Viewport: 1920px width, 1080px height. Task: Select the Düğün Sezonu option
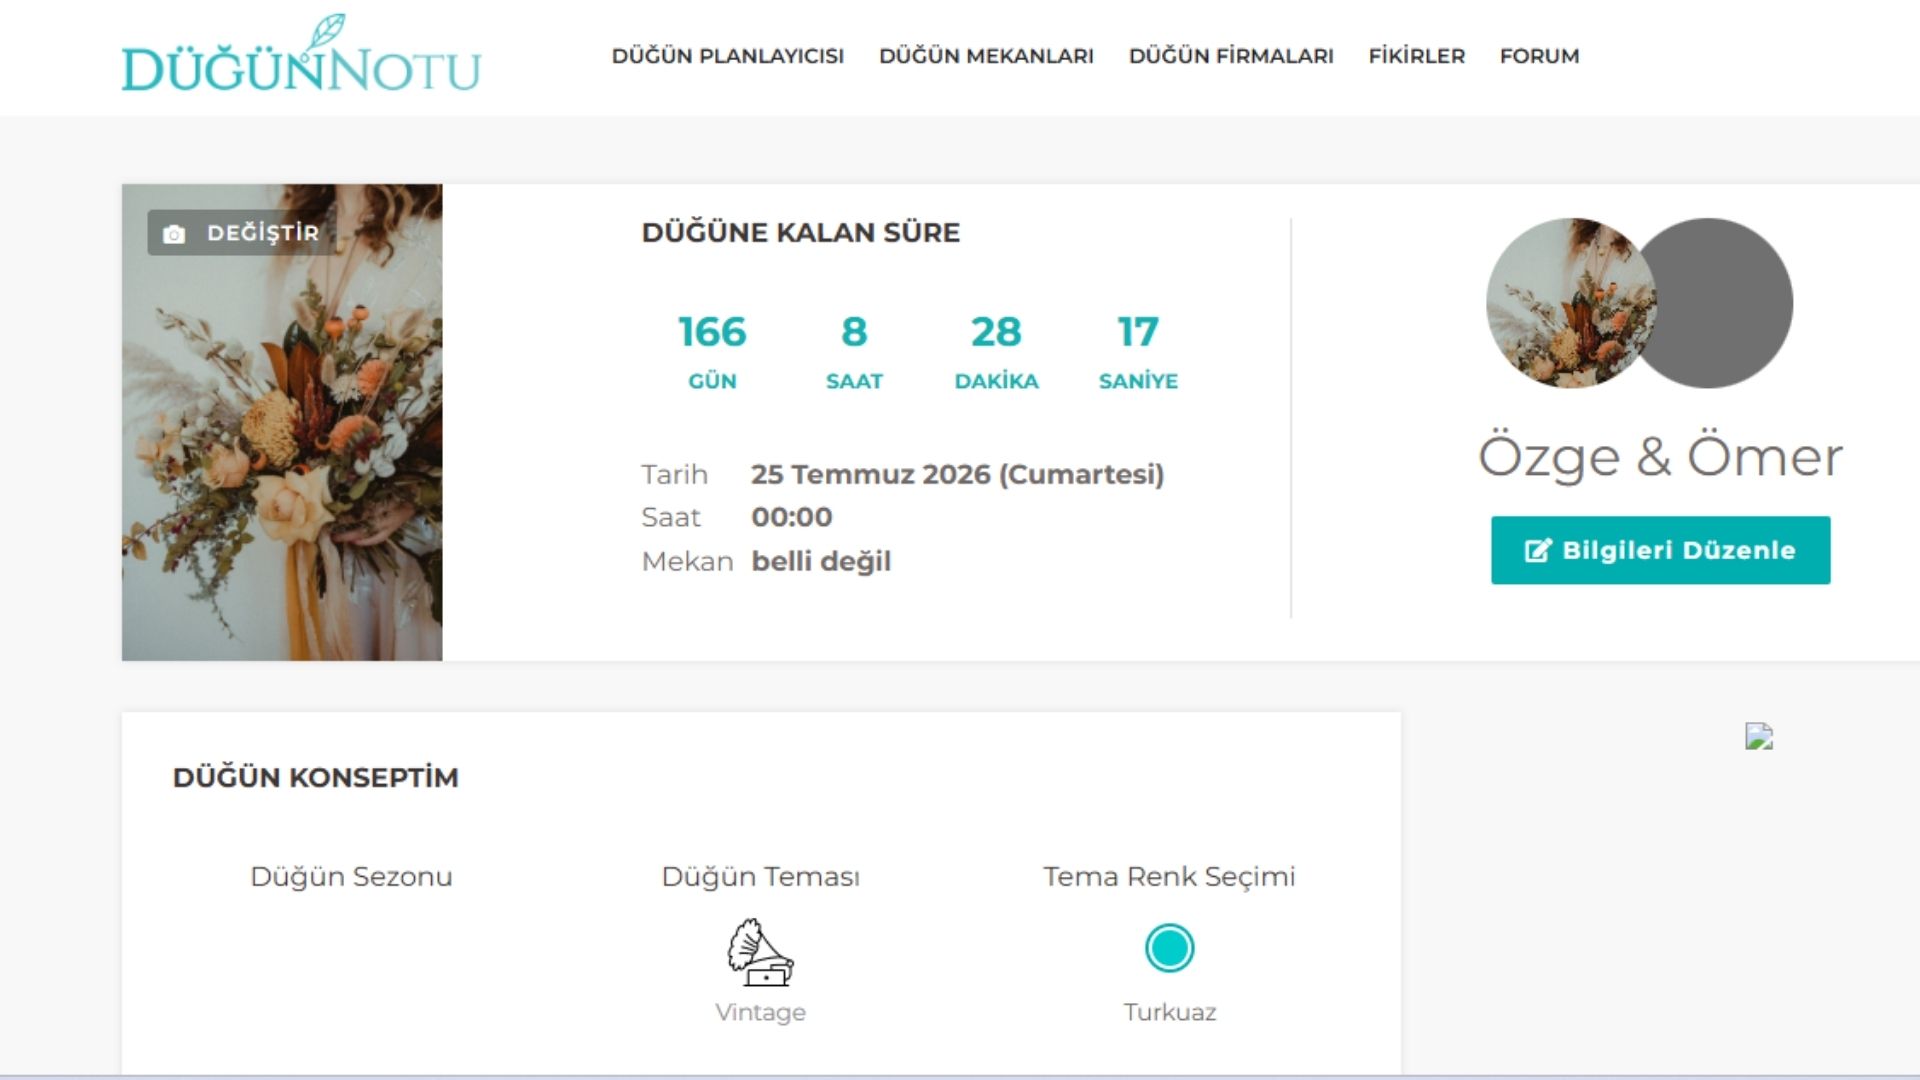(352, 877)
